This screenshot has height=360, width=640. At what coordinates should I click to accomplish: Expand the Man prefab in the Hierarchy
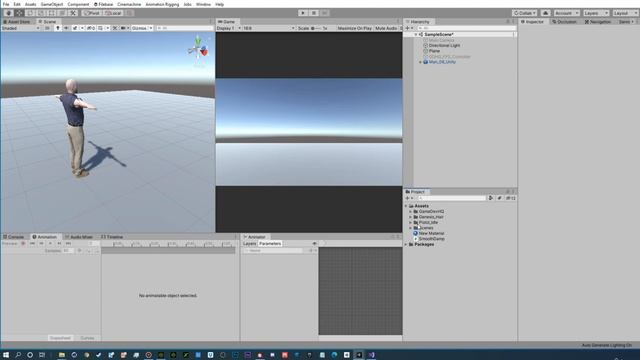coord(420,62)
